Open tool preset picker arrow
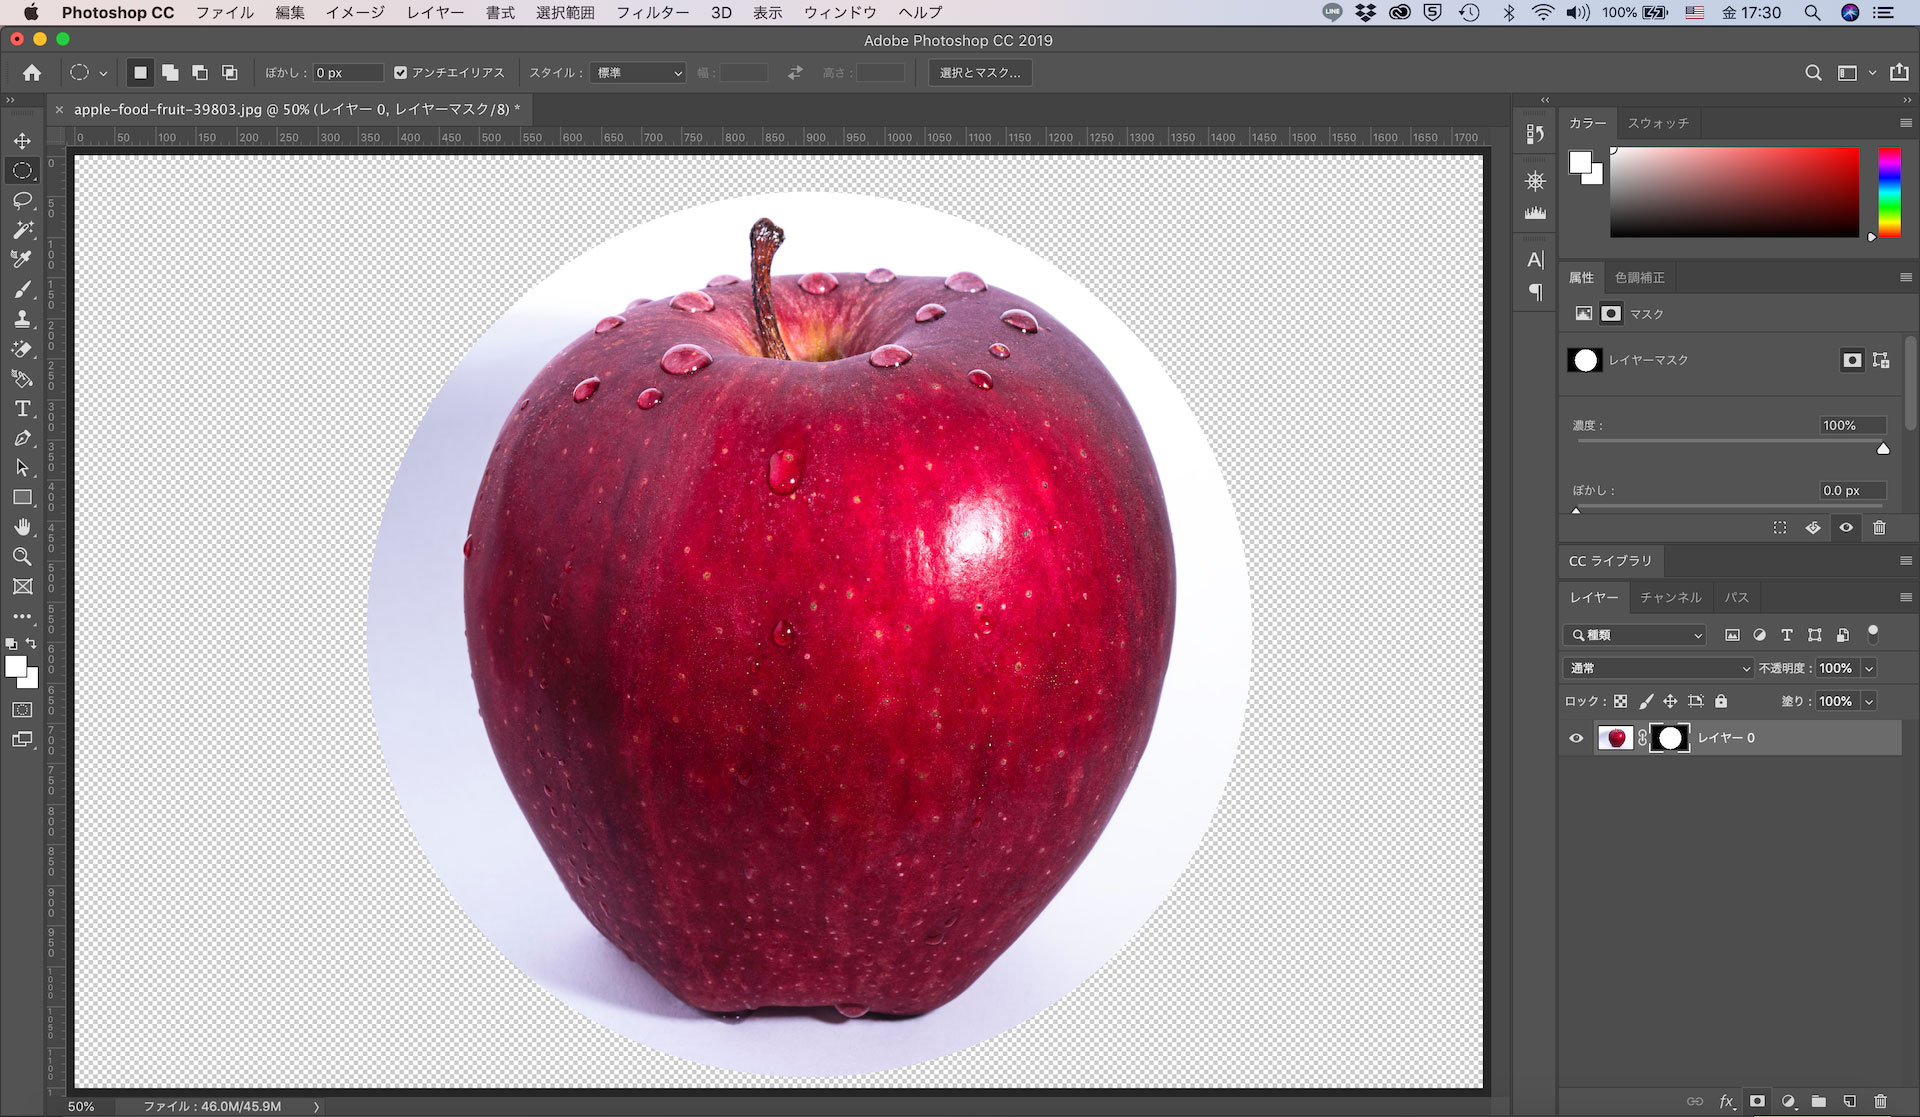 tap(103, 73)
